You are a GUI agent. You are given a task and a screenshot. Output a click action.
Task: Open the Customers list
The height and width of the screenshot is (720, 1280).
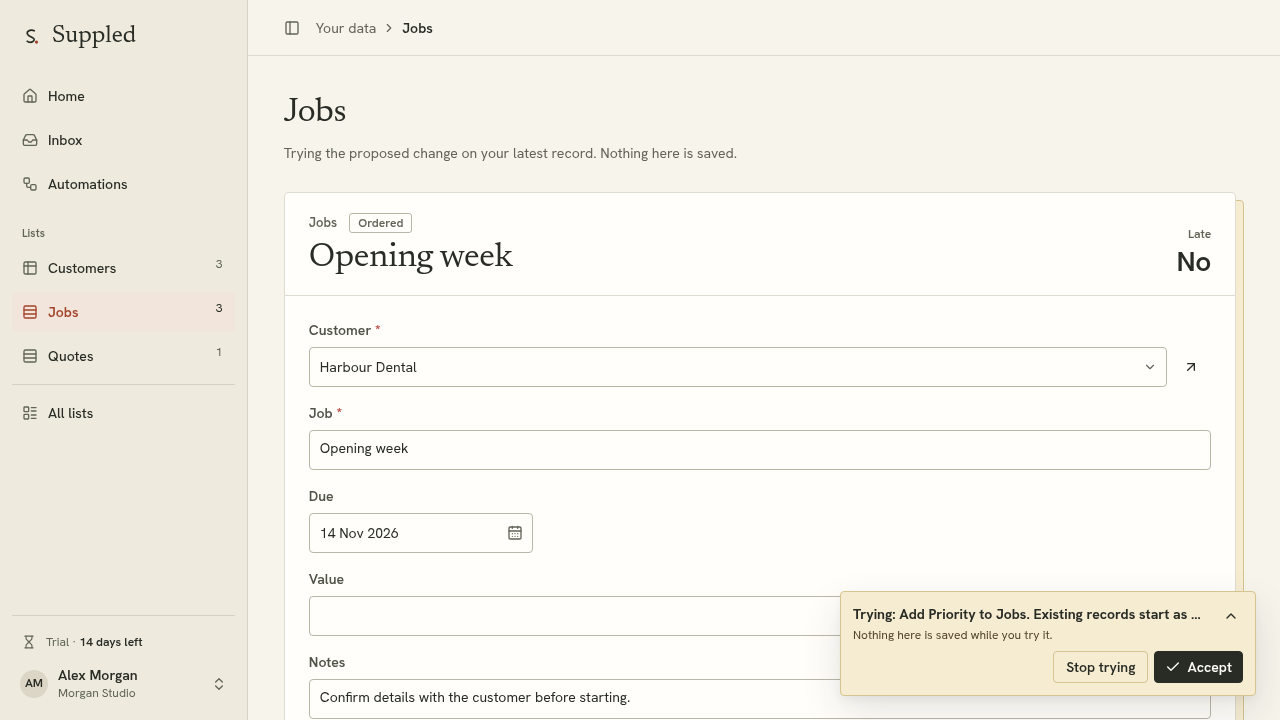[x=123, y=268]
